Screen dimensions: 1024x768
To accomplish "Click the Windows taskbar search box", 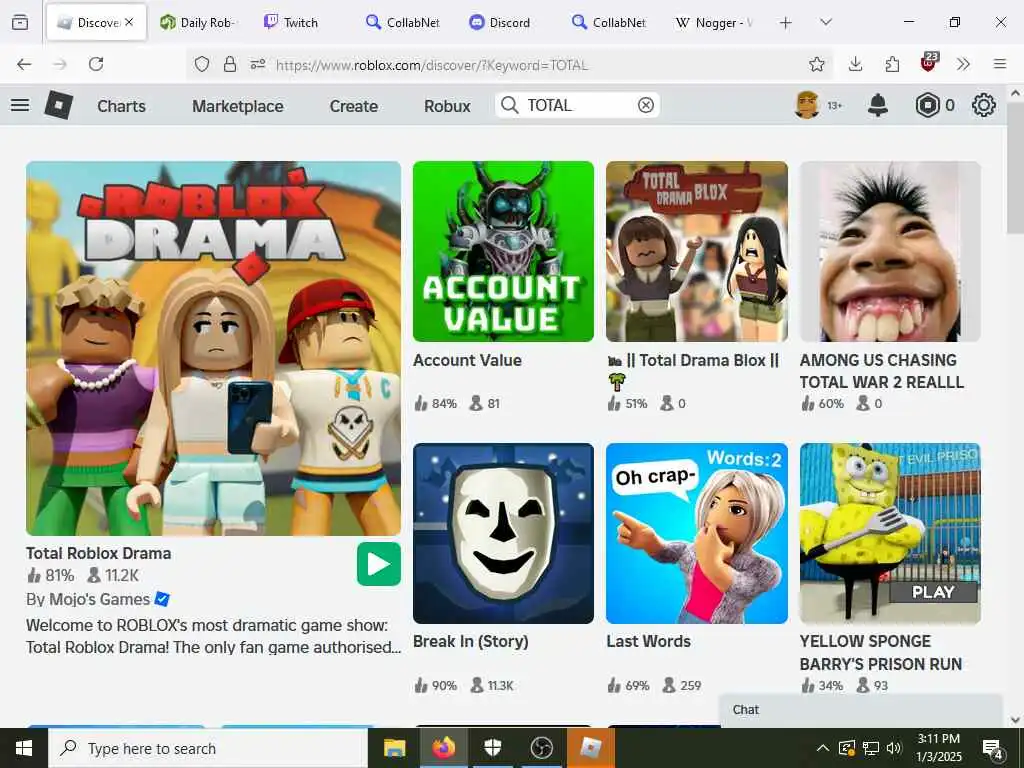I will [208, 748].
